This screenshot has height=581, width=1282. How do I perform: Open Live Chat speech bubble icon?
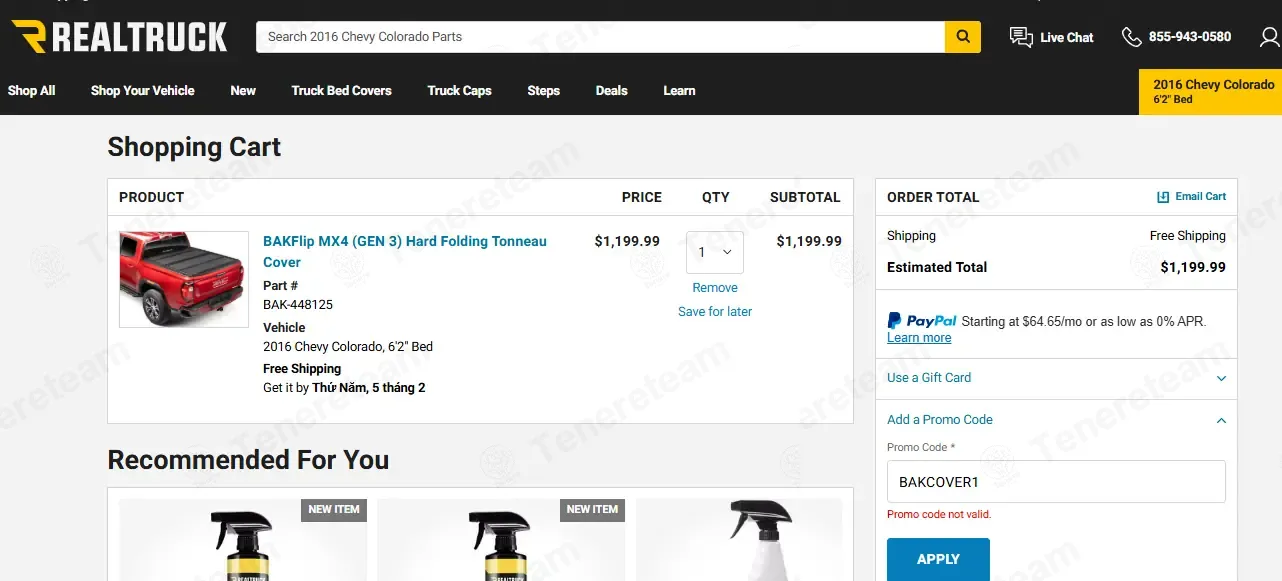[1021, 37]
